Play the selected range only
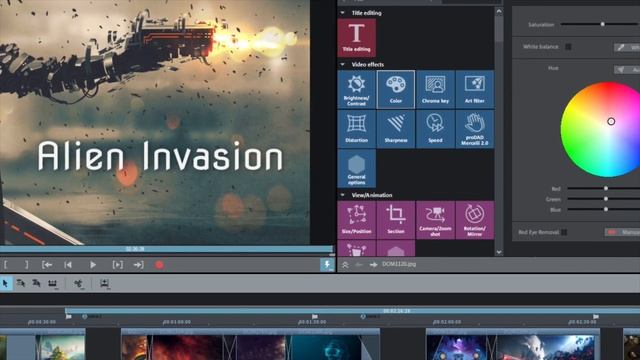 [118, 265]
